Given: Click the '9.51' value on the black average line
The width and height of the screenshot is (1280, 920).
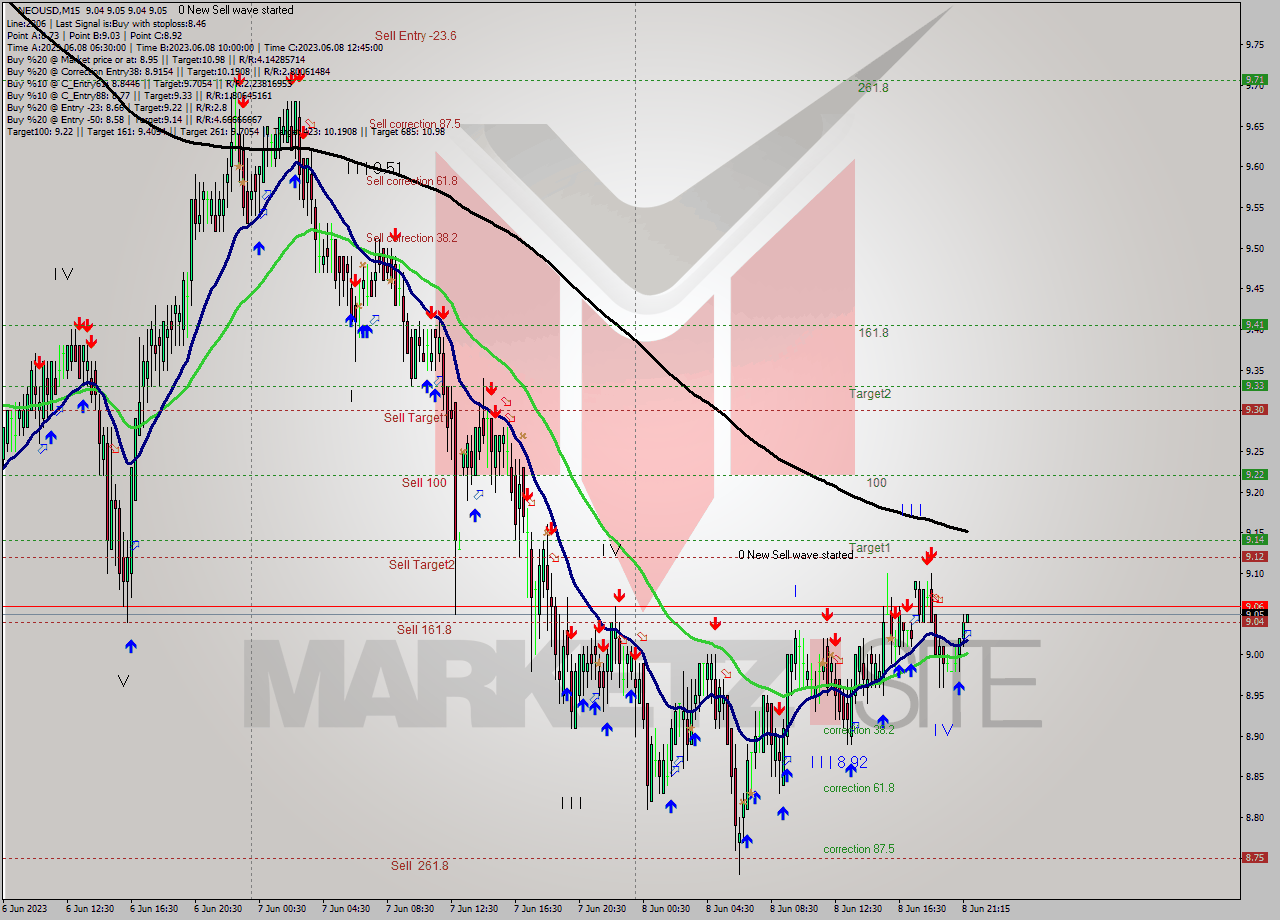Looking at the screenshot, I should [386, 168].
